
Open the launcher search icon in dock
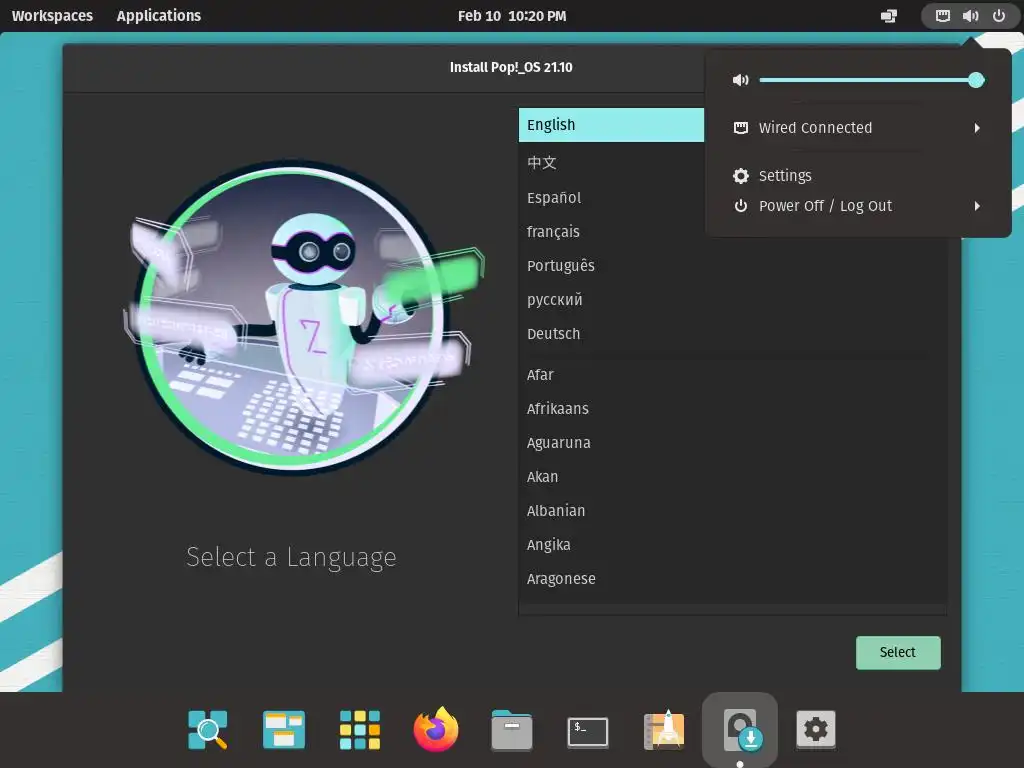pos(208,729)
